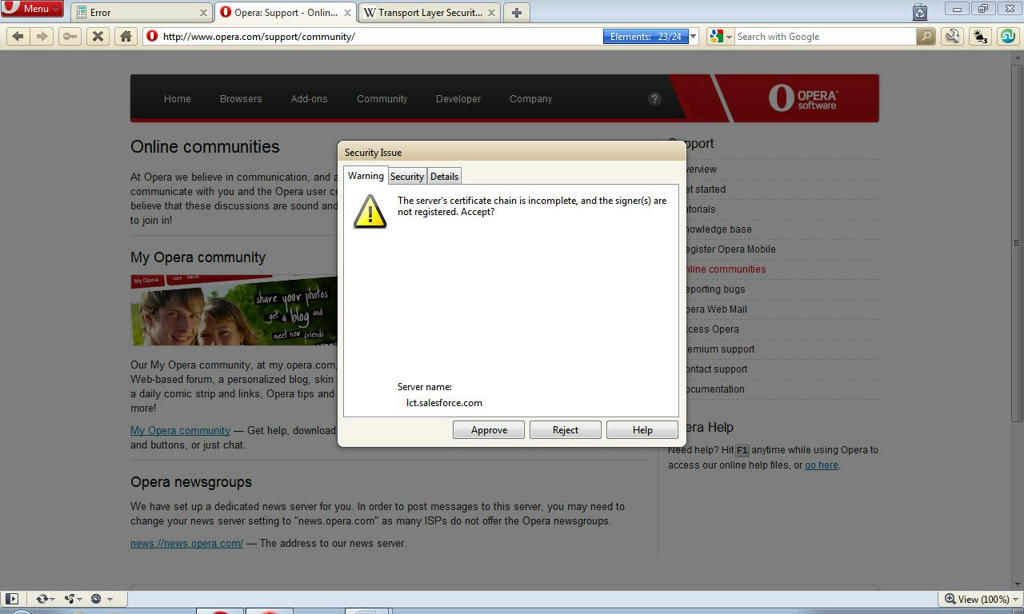
Task: Open the Opera Turbo status bar dropdown
Action: [101, 598]
